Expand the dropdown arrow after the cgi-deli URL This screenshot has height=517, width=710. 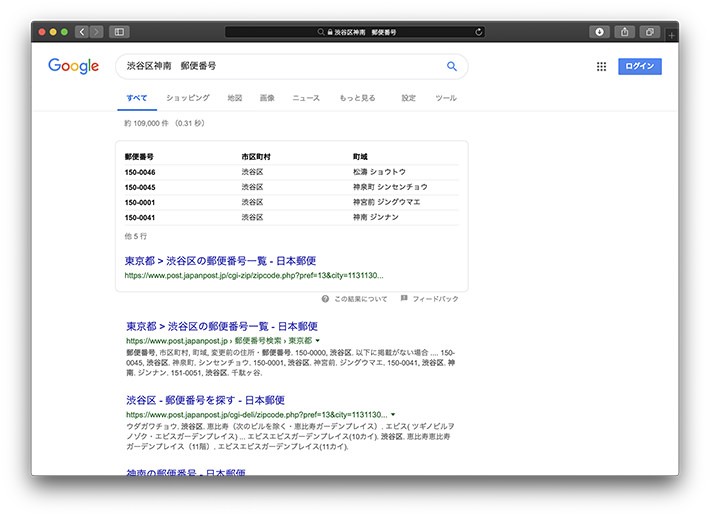click(393, 415)
